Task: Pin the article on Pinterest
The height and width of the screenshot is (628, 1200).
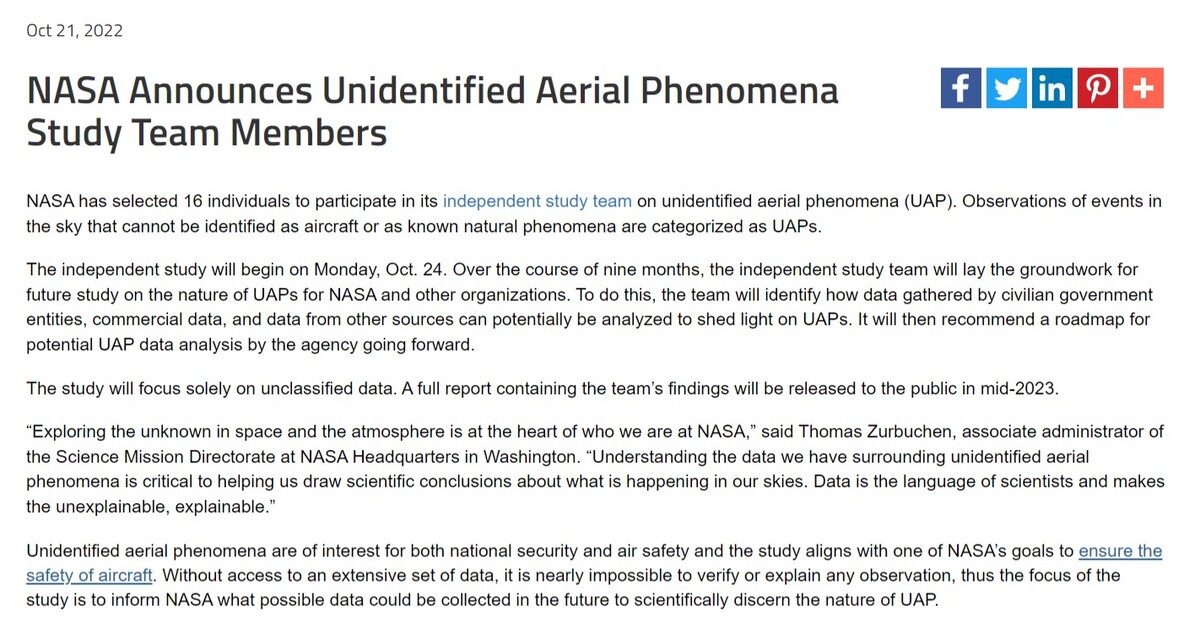Action: (x=1098, y=89)
